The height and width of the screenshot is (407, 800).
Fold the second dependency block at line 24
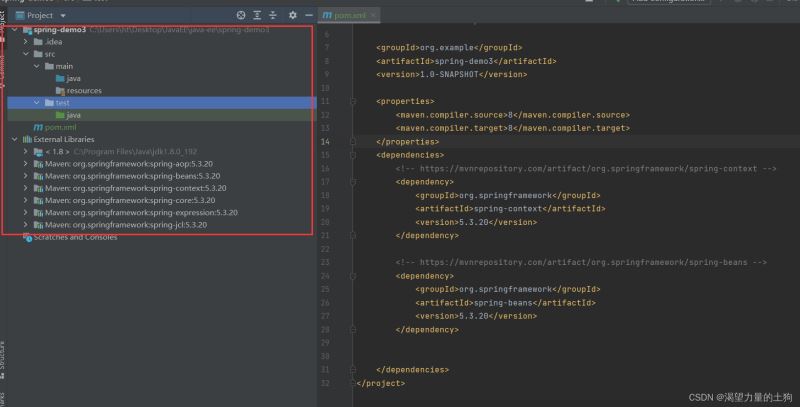coord(353,276)
